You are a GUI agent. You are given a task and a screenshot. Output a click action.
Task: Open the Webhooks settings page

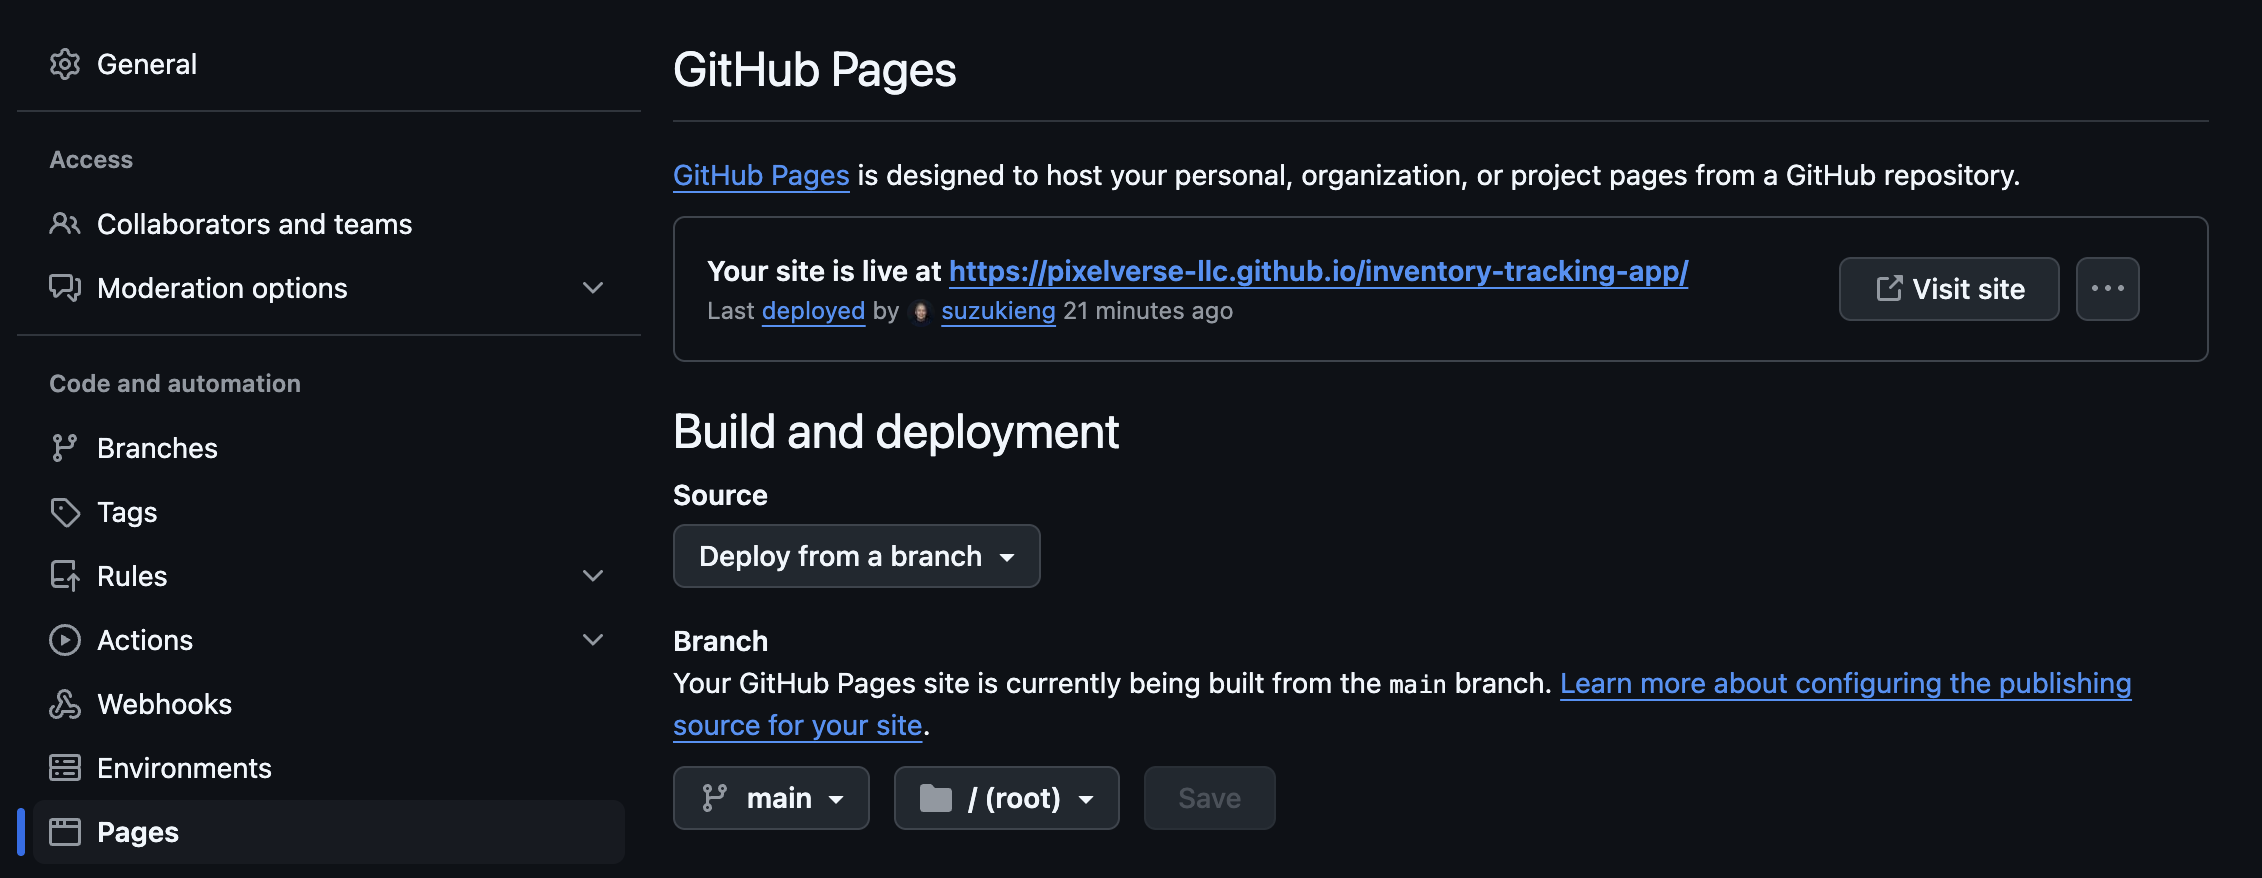pos(329,704)
